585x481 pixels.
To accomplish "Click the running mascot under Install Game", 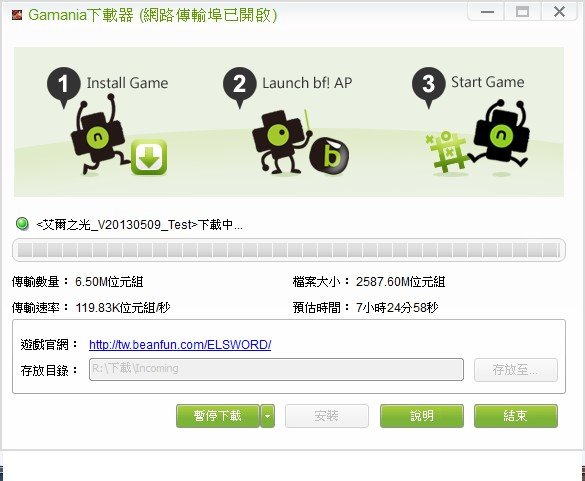I will (x=97, y=135).
